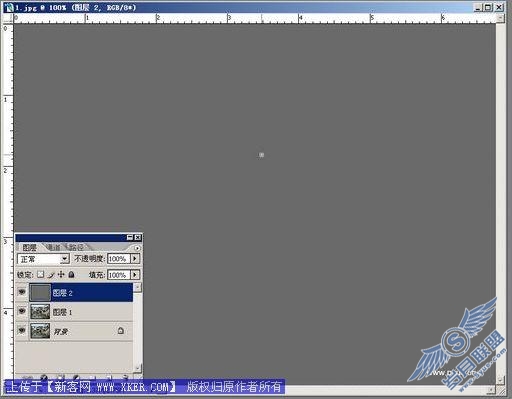Open the fill slider arrow
Screen dimensions: 512x399
135,275
